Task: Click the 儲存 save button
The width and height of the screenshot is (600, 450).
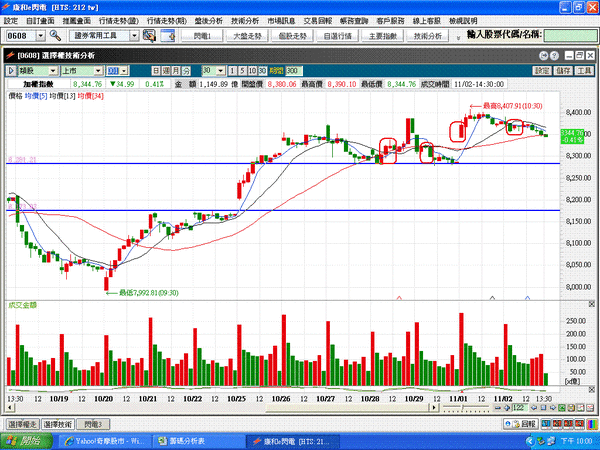Action: click(564, 71)
